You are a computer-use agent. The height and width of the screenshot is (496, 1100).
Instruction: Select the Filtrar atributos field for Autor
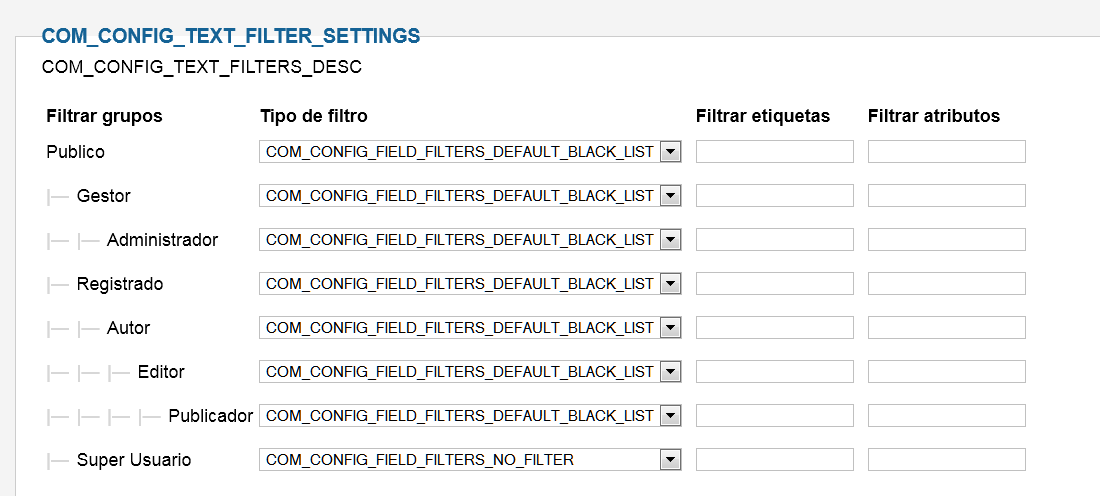[946, 328]
